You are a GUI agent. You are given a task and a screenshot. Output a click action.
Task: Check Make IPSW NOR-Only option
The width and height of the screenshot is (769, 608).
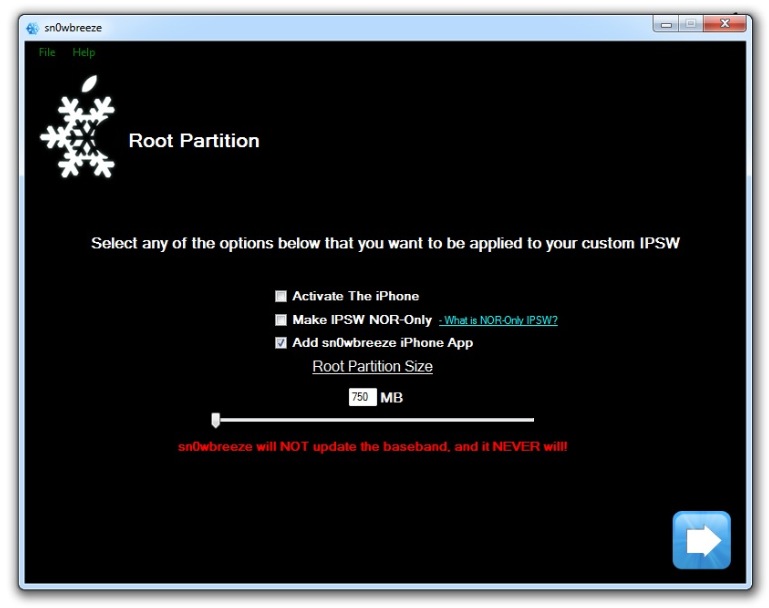281,320
